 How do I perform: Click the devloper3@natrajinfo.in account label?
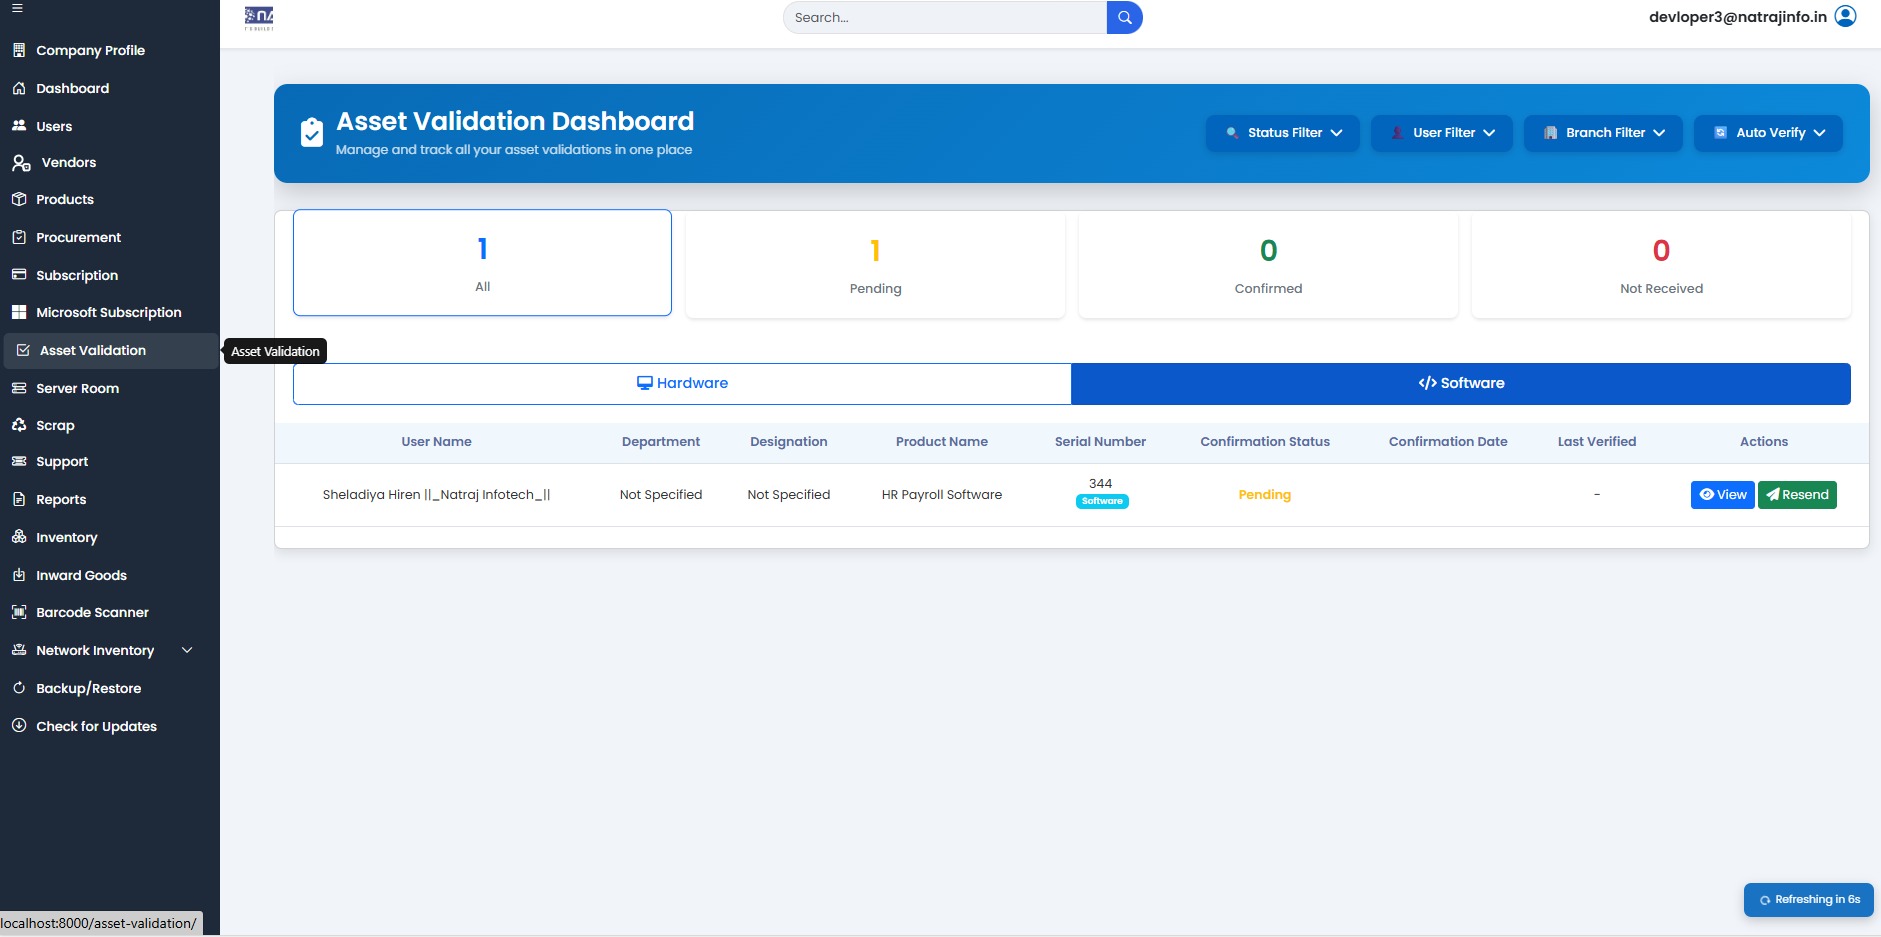coord(1737,16)
